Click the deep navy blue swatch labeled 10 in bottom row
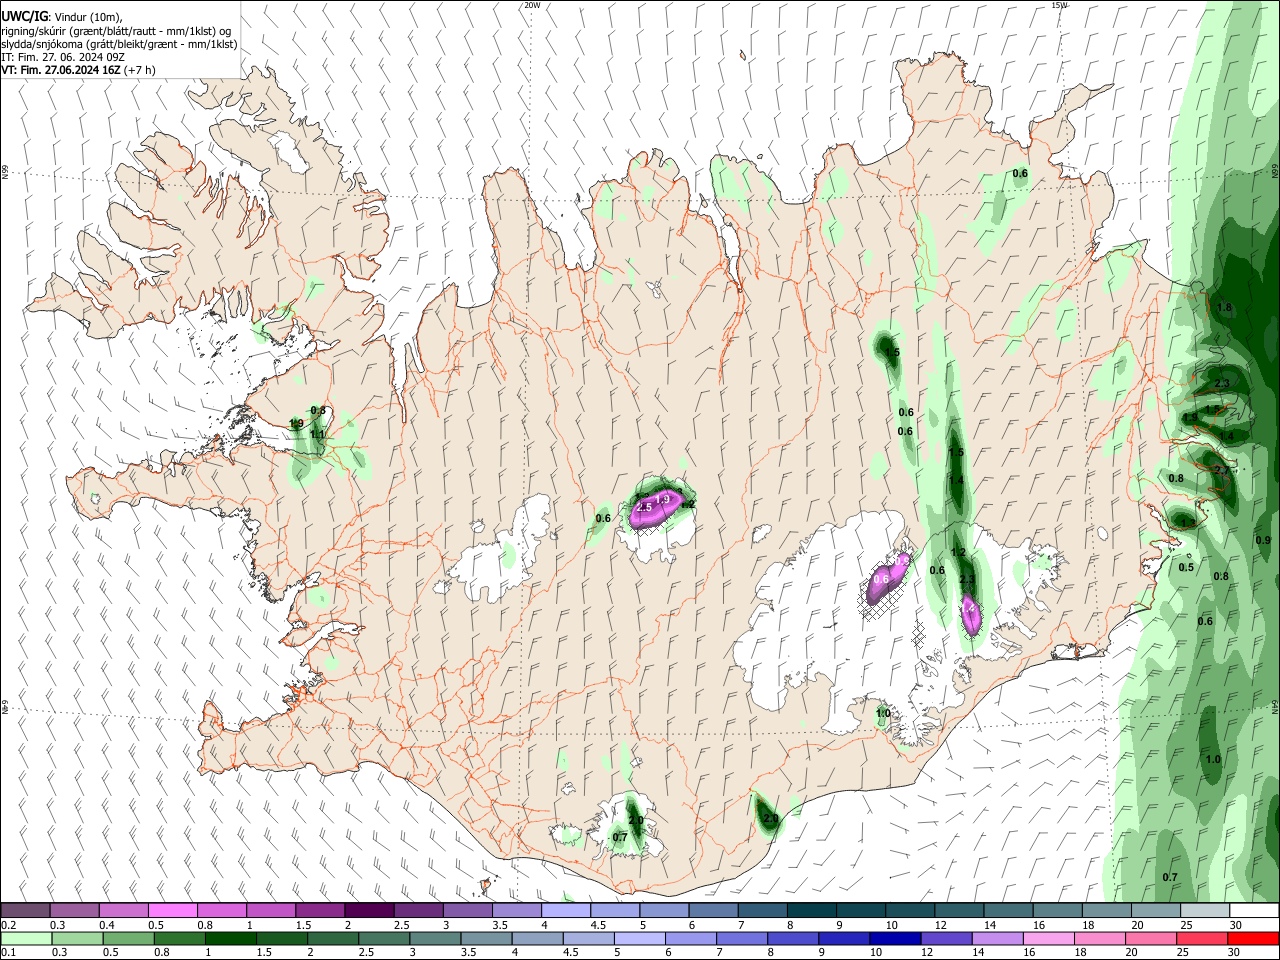 (893, 938)
